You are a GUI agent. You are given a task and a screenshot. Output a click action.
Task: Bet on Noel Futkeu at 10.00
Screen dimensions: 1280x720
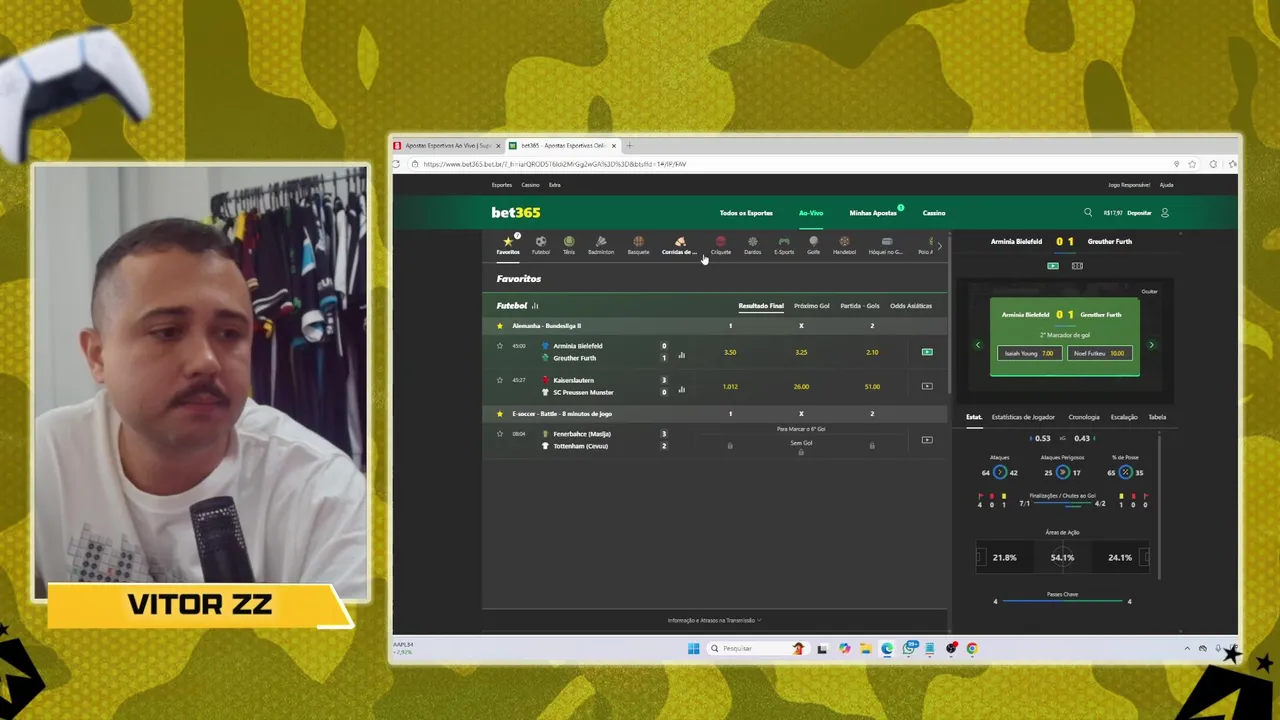[x=1099, y=353]
